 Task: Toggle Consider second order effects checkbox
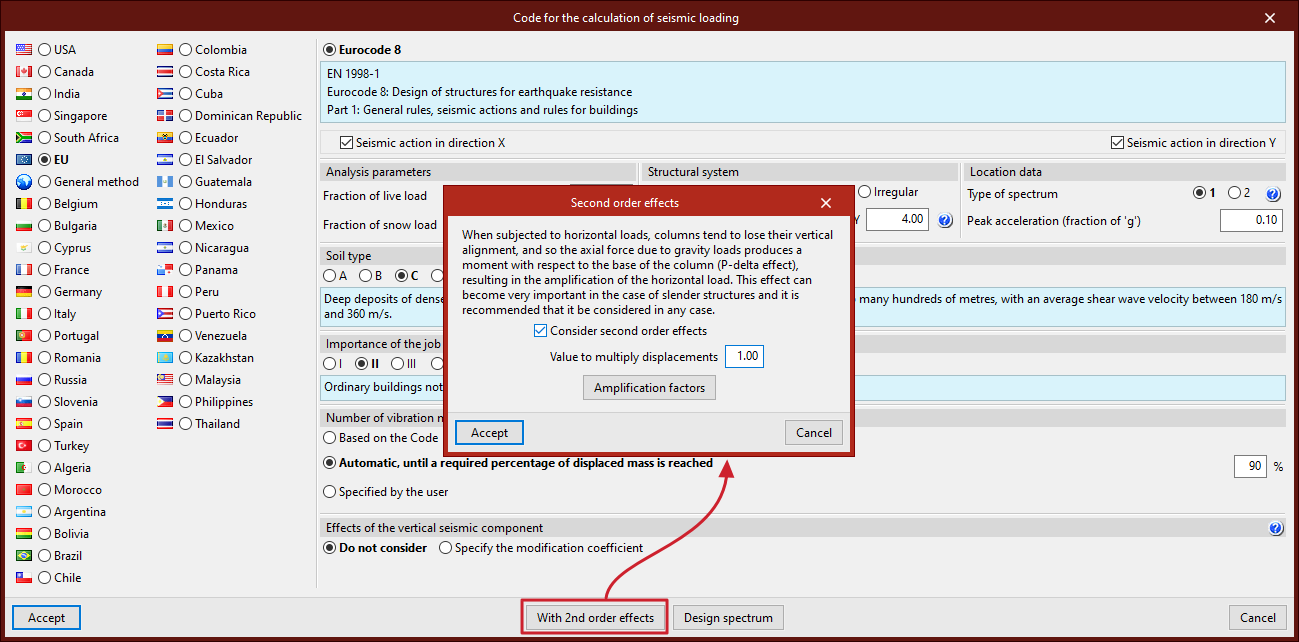(x=541, y=331)
